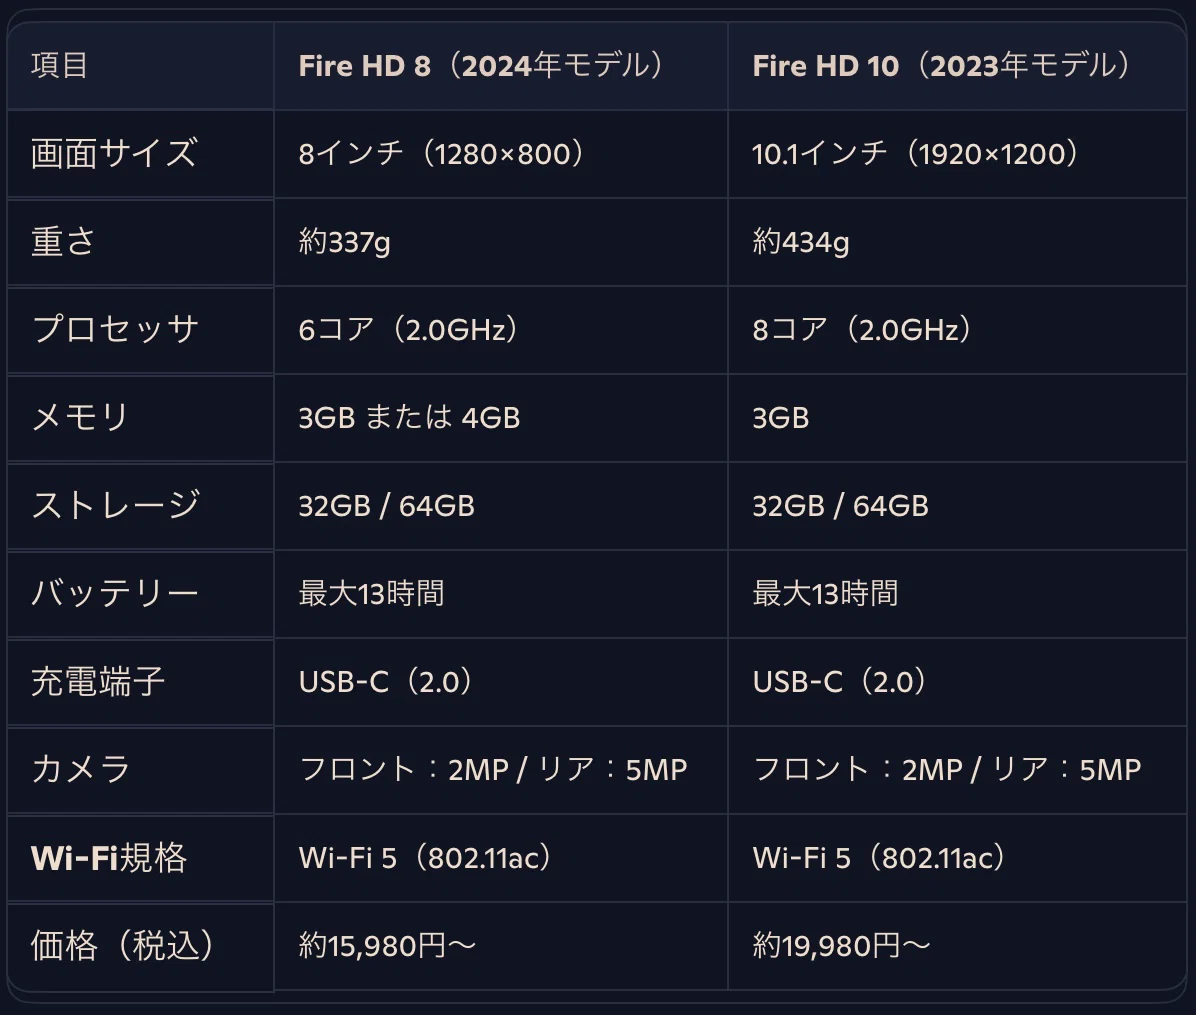Select the 約337g weight cell
The image size is (1196, 1015).
(x=500, y=243)
